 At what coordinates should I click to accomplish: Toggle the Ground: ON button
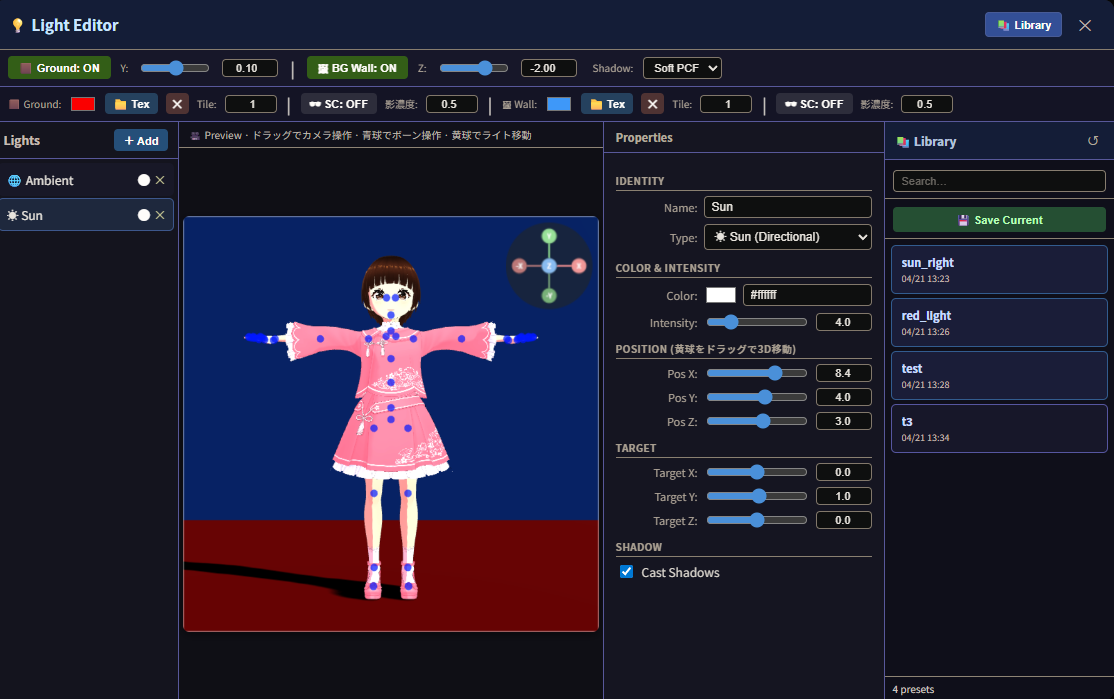coord(59,68)
